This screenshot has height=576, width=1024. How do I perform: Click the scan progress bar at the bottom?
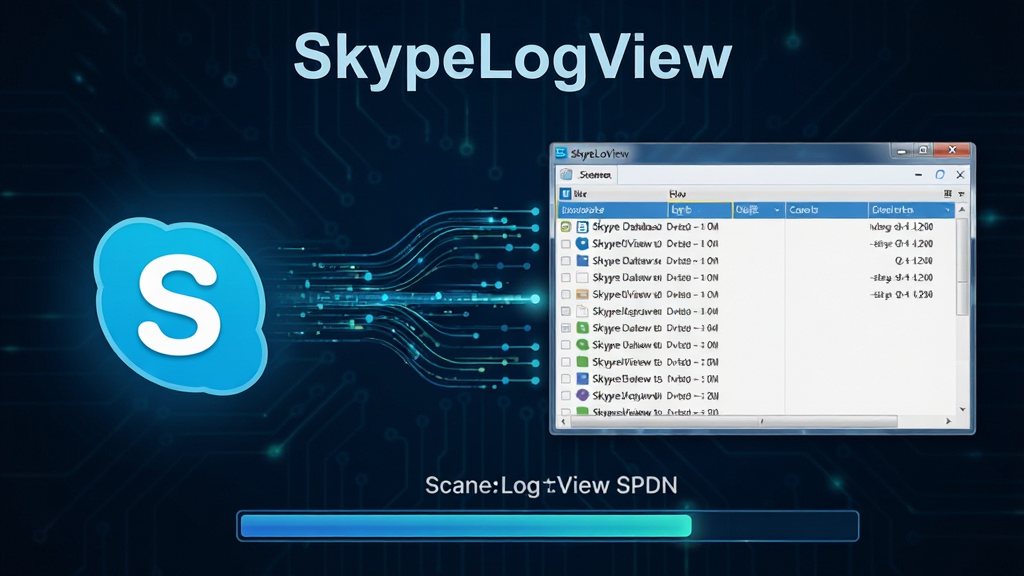pos(547,526)
